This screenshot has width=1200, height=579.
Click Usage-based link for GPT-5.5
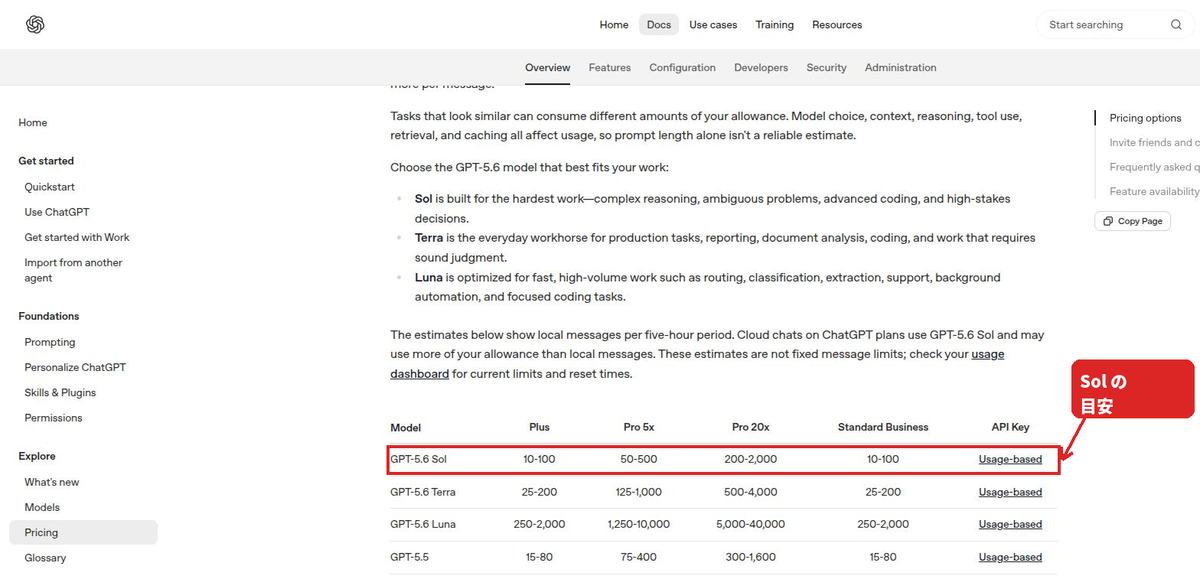pyautogui.click(x=1010, y=557)
